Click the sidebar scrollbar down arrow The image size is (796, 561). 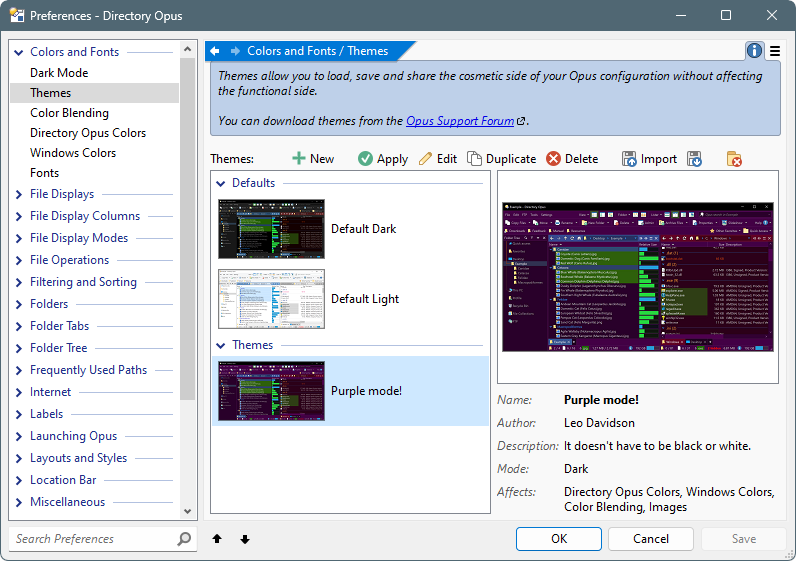pos(187,511)
